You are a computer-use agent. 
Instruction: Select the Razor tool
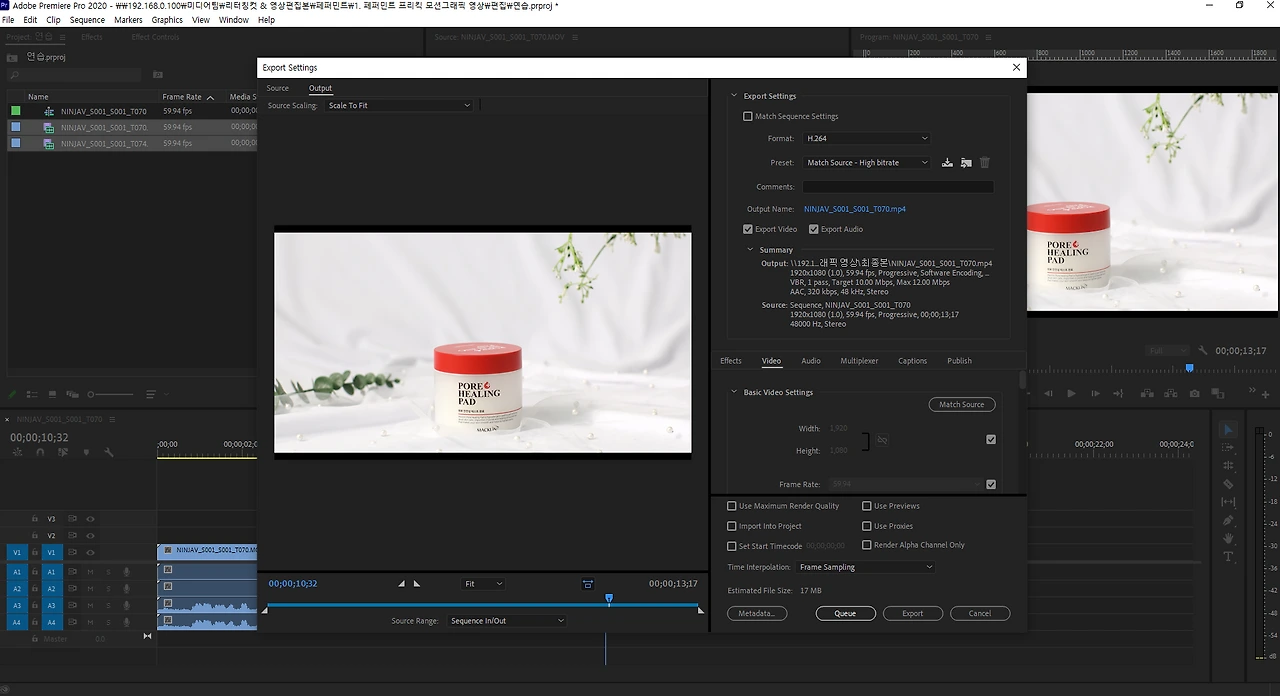1229,484
